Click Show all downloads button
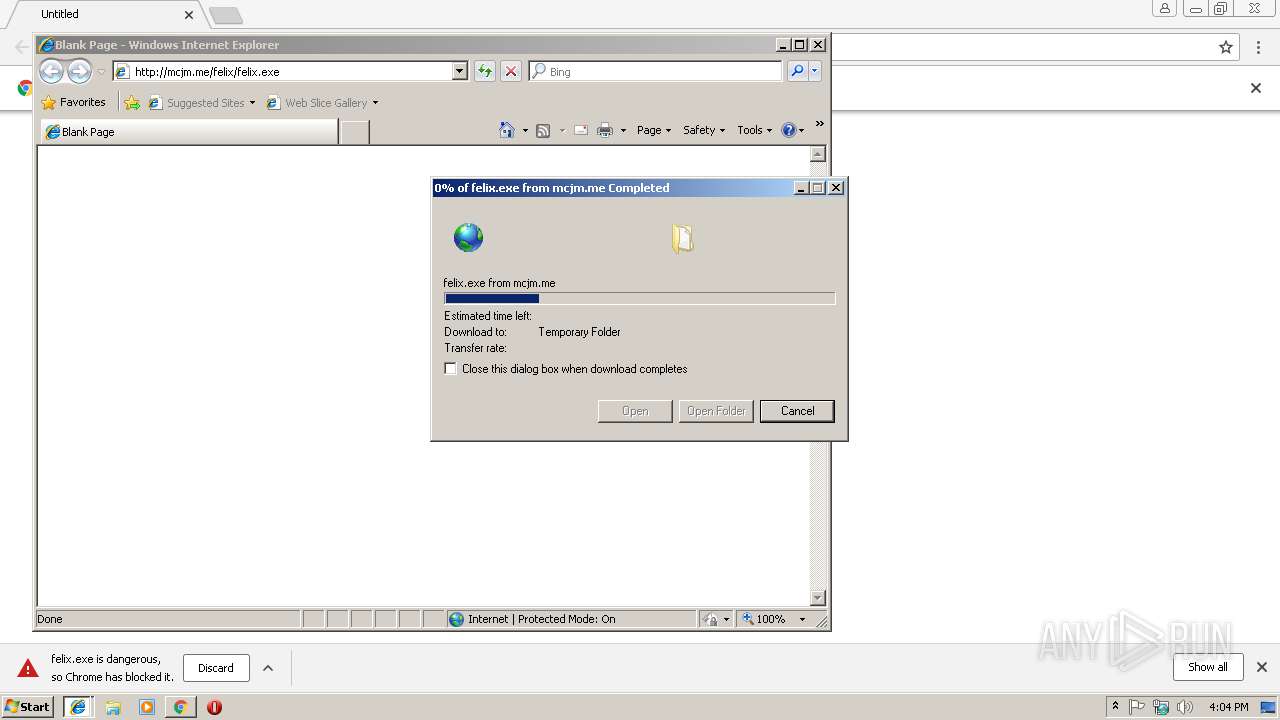 tap(1207, 667)
